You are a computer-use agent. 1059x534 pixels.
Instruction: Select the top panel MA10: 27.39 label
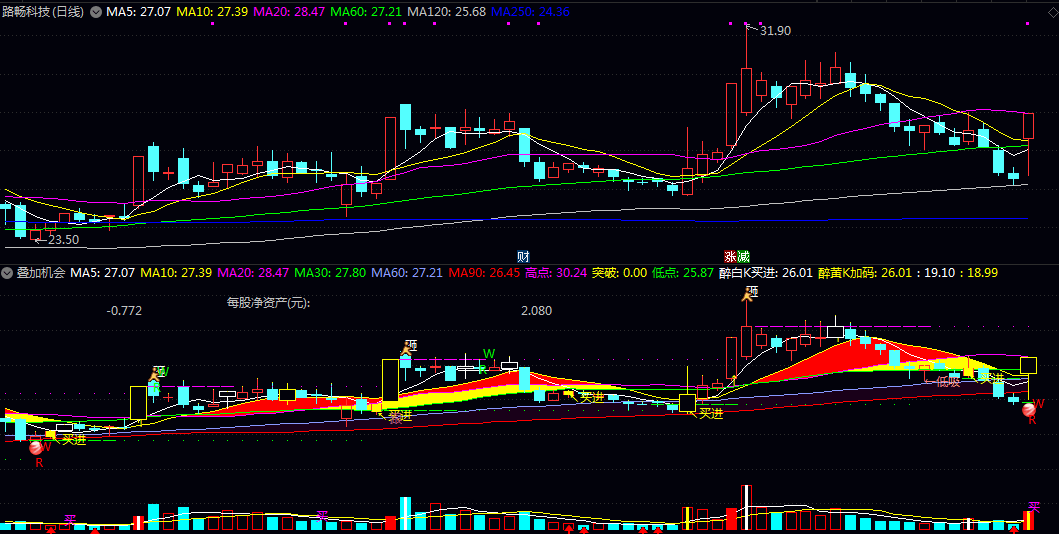(211, 12)
